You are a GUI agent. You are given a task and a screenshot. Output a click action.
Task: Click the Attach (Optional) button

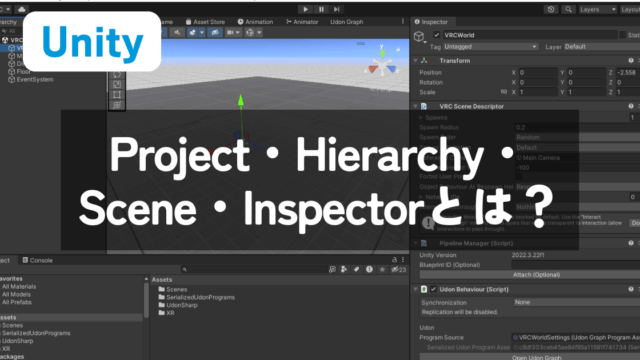(x=530, y=275)
